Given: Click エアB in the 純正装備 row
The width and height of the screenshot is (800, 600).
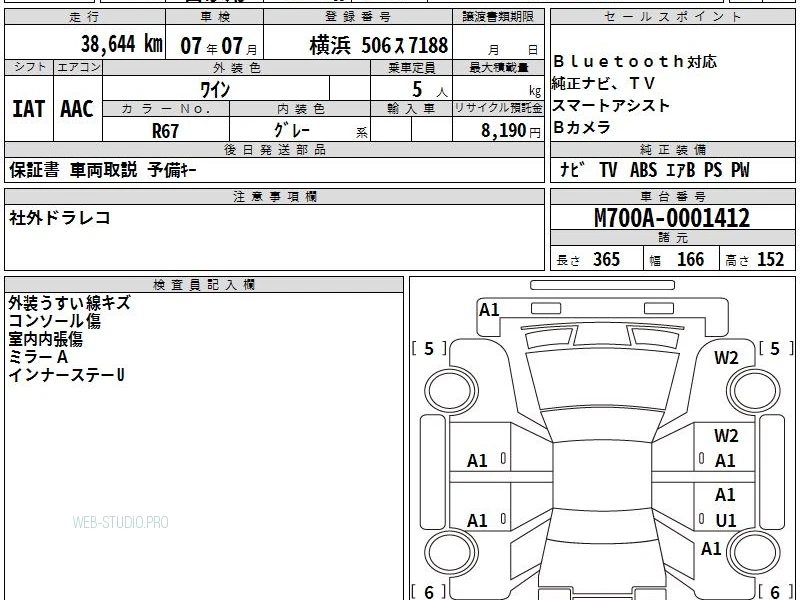Looking at the screenshot, I should click(x=681, y=170).
